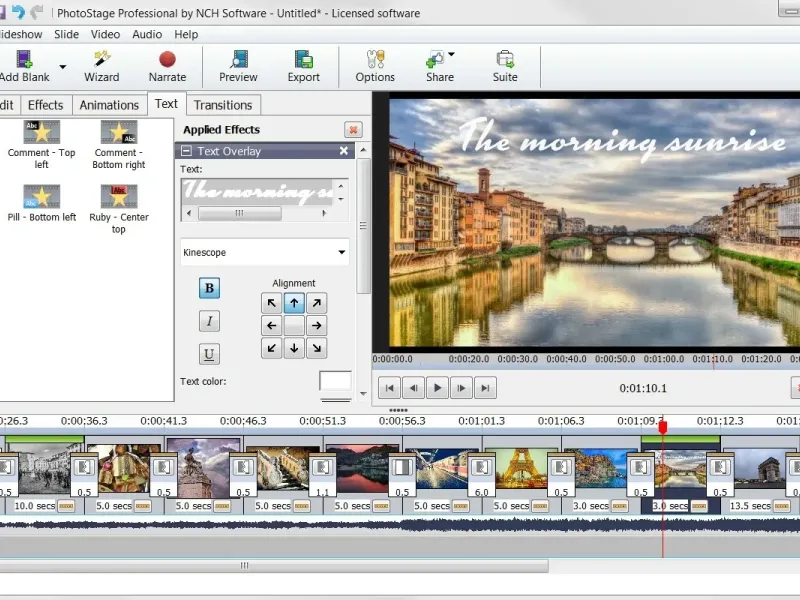
Task: Click the Wizard toolbar icon
Action: pyautogui.click(x=101, y=65)
